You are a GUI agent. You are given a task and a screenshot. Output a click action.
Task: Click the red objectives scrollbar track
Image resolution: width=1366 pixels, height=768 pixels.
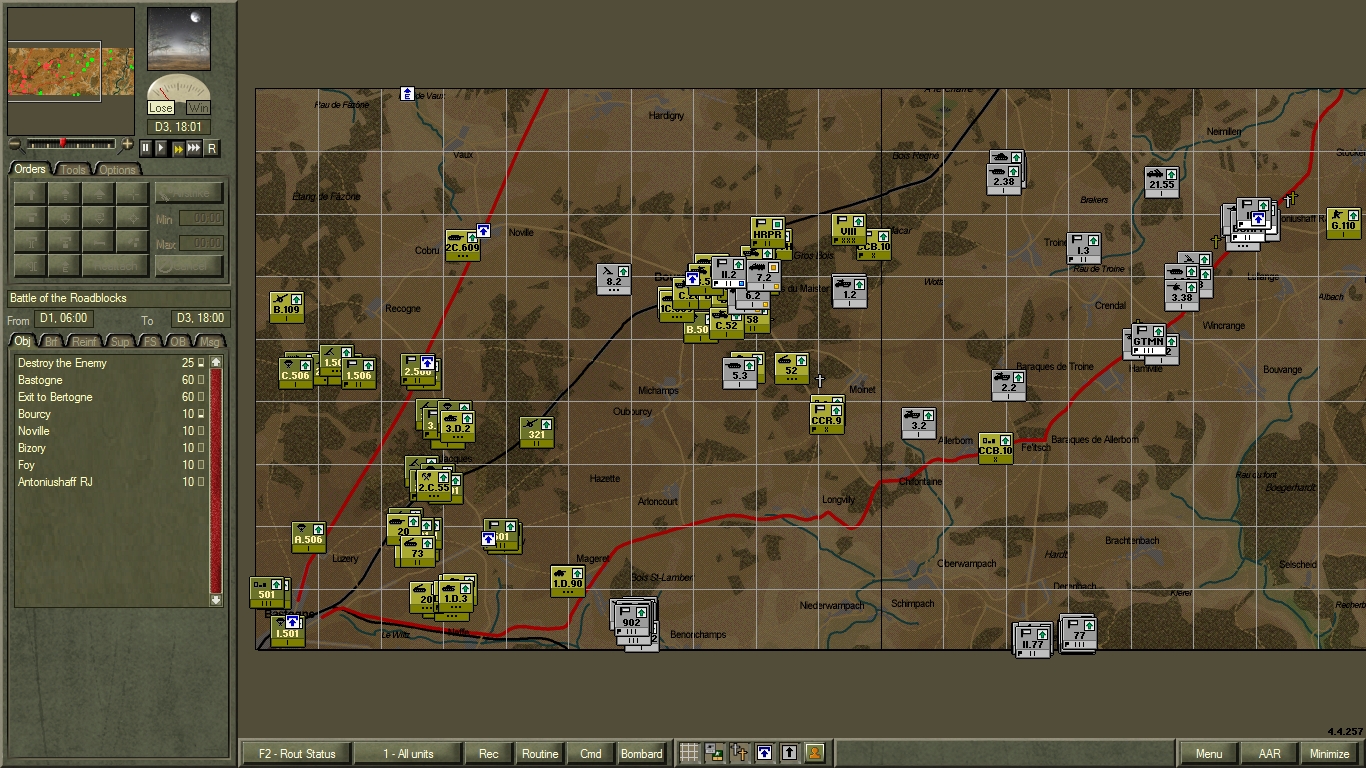[x=215, y=481]
